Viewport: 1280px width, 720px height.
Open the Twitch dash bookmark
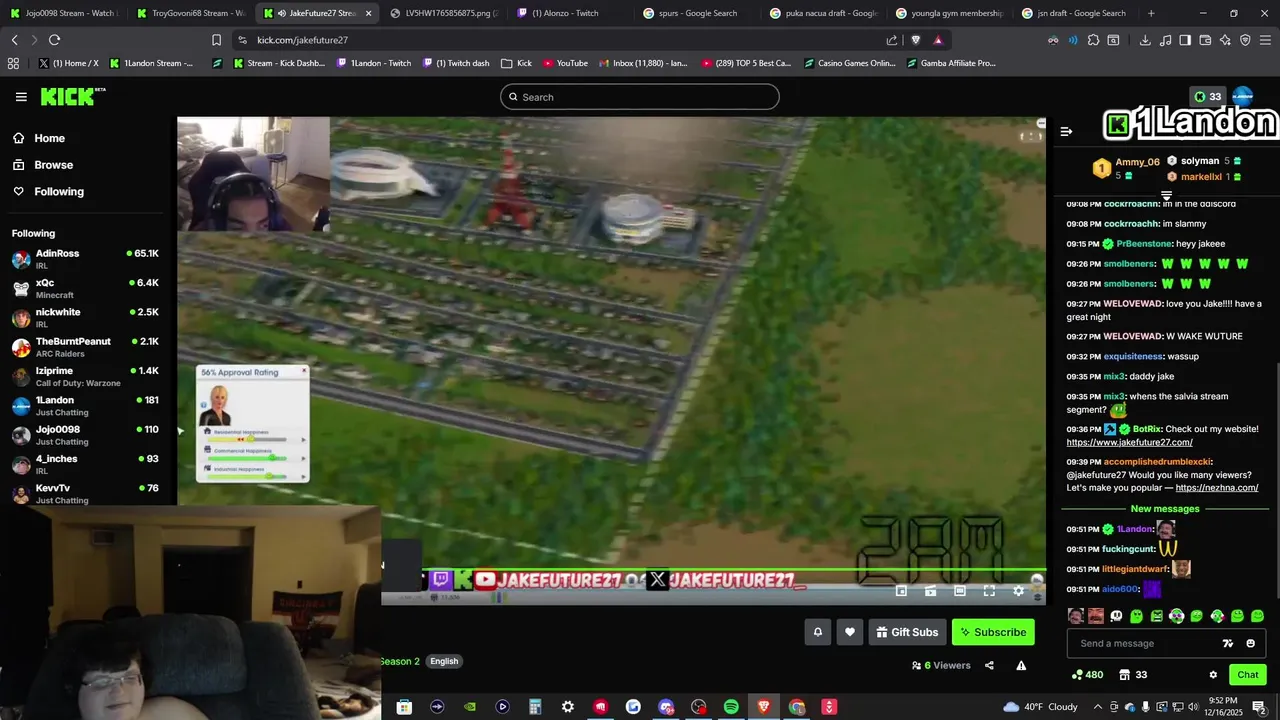(456, 63)
